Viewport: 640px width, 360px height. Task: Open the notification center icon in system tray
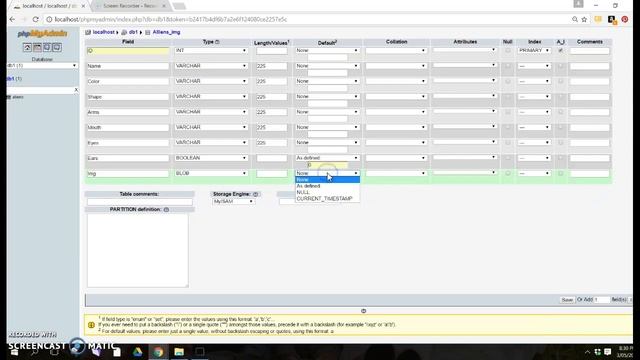608,352
